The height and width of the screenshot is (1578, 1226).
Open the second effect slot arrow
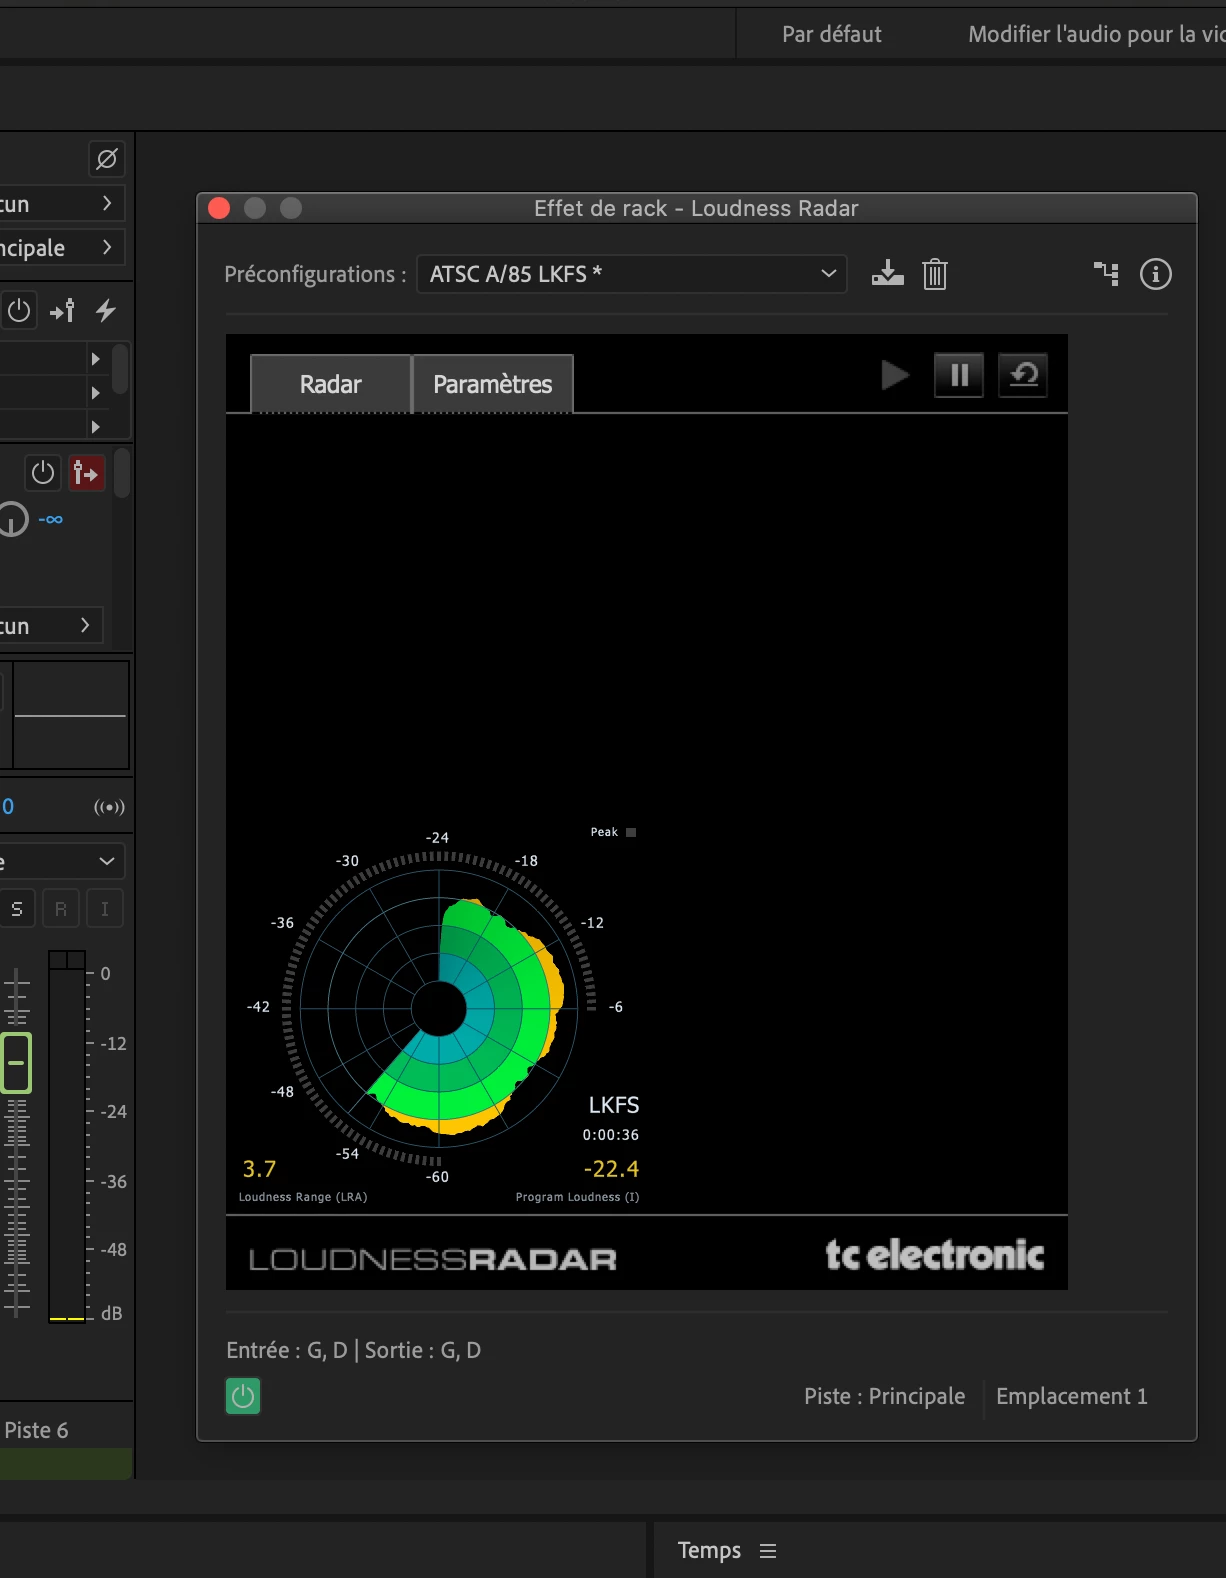95,393
